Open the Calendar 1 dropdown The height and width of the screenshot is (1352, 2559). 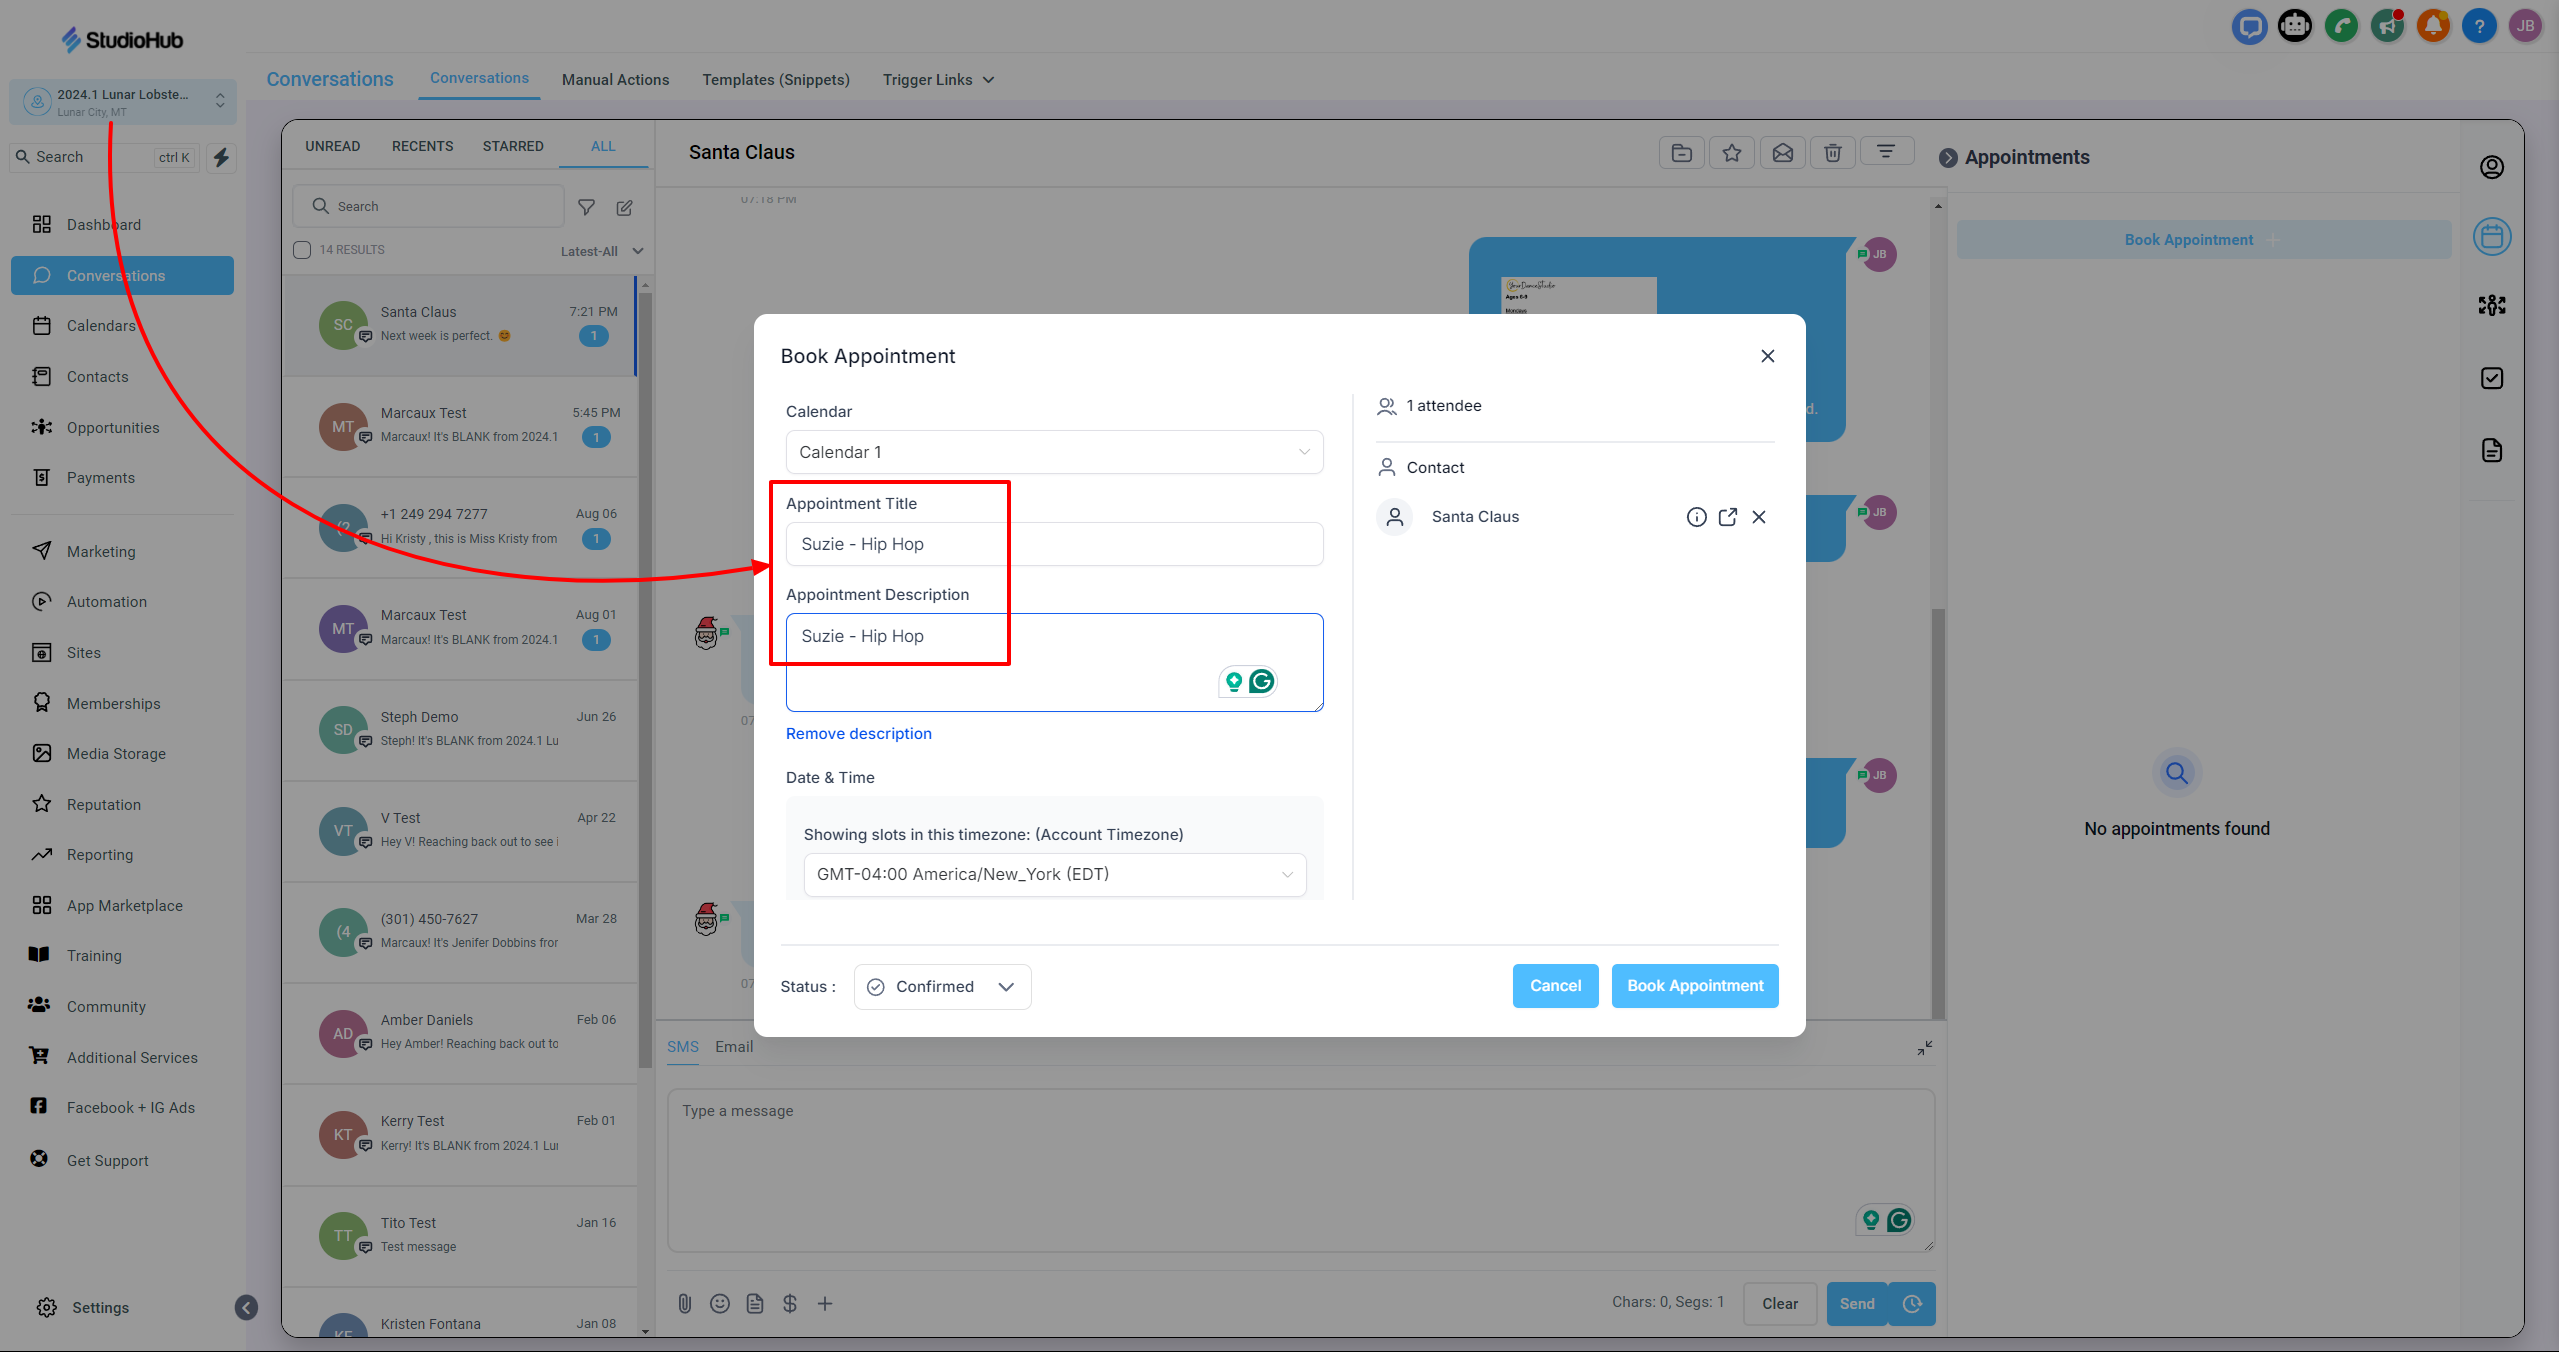(1054, 452)
